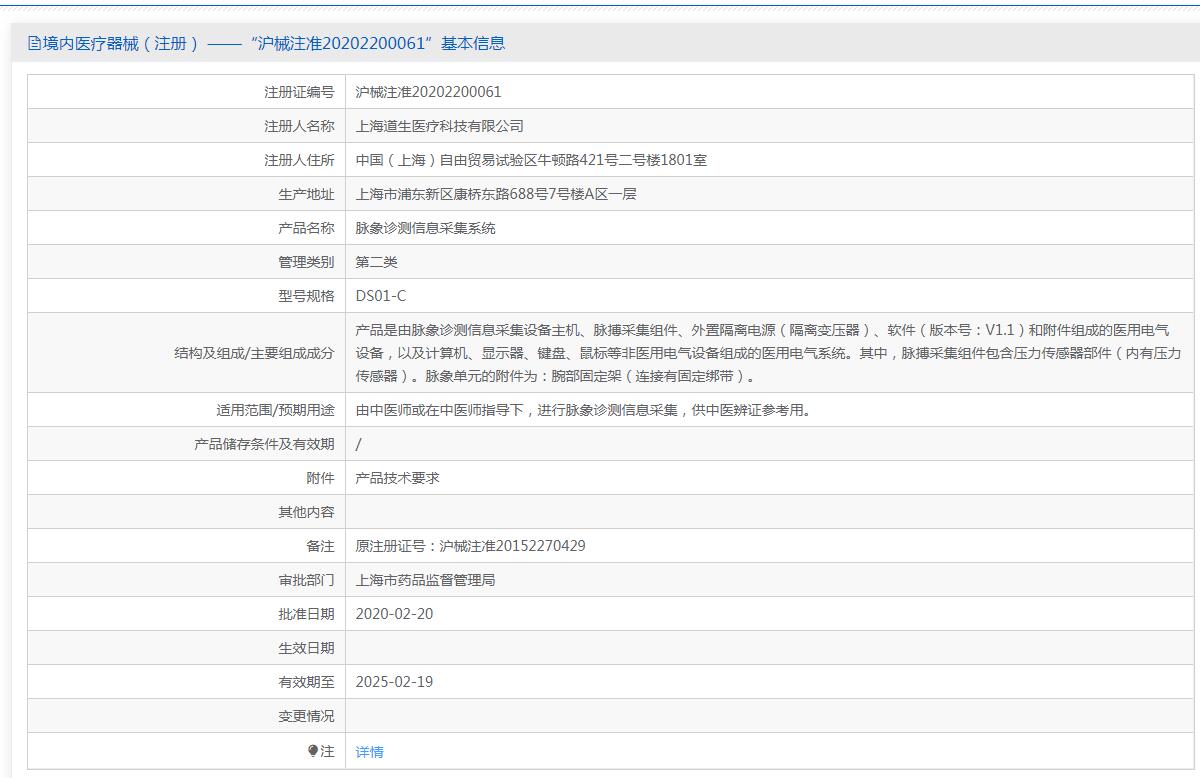Click the 适用范围/预期用途 label
This screenshot has width=1200, height=778.
[x=275, y=410]
